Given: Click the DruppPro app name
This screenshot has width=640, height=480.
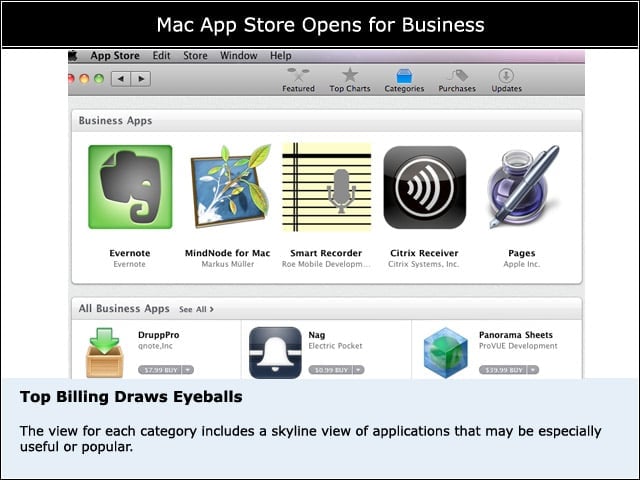Looking at the screenshot, I should pyautogui.click(x=158, y=335).
